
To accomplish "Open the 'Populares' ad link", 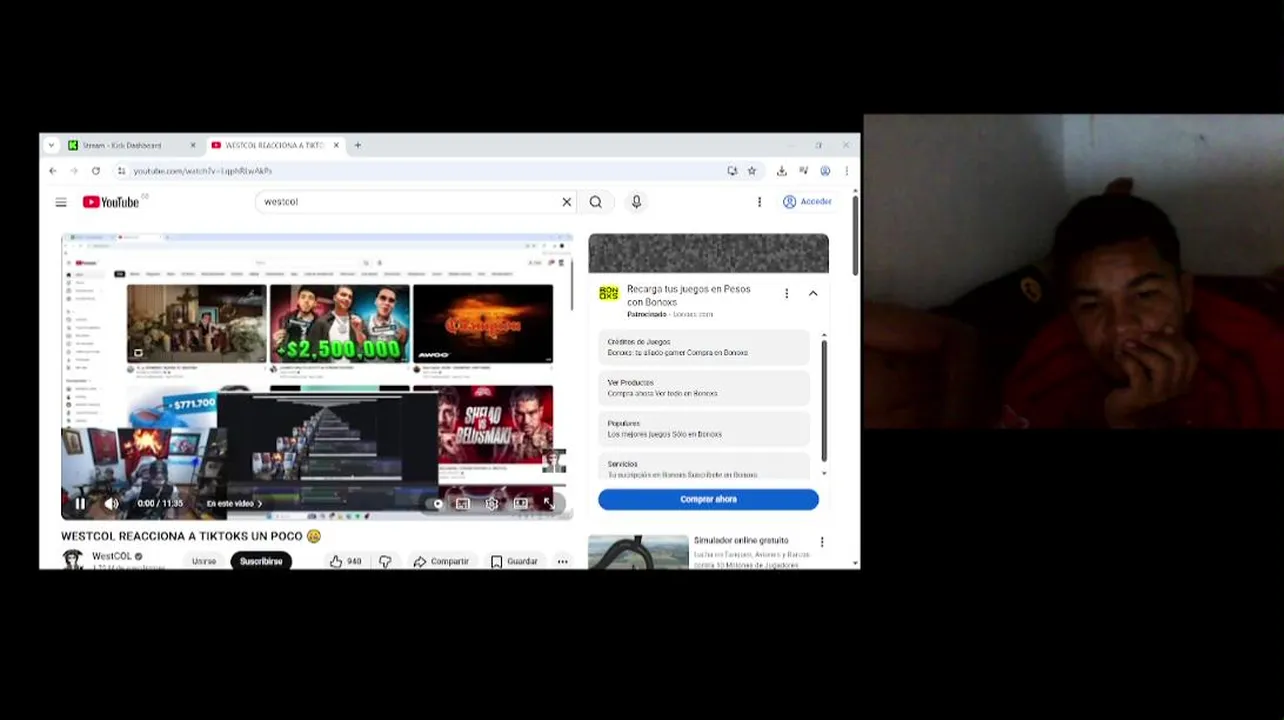I will click(703, 429).
